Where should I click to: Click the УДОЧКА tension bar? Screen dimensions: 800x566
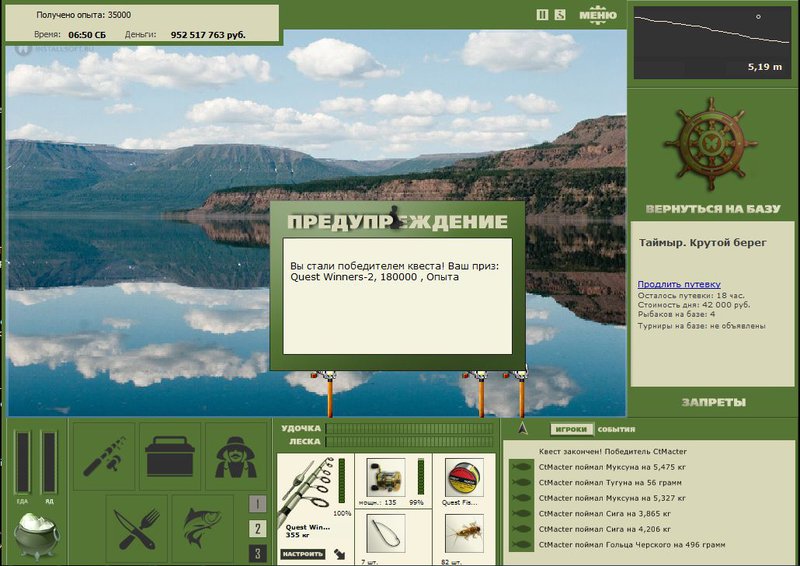coord(410,428)
